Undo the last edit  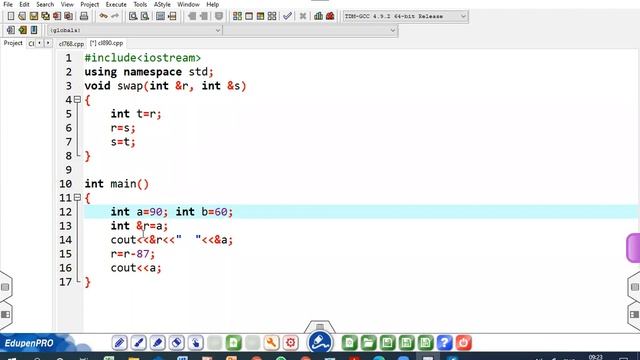pyautogui.click(x=103, y=16)
